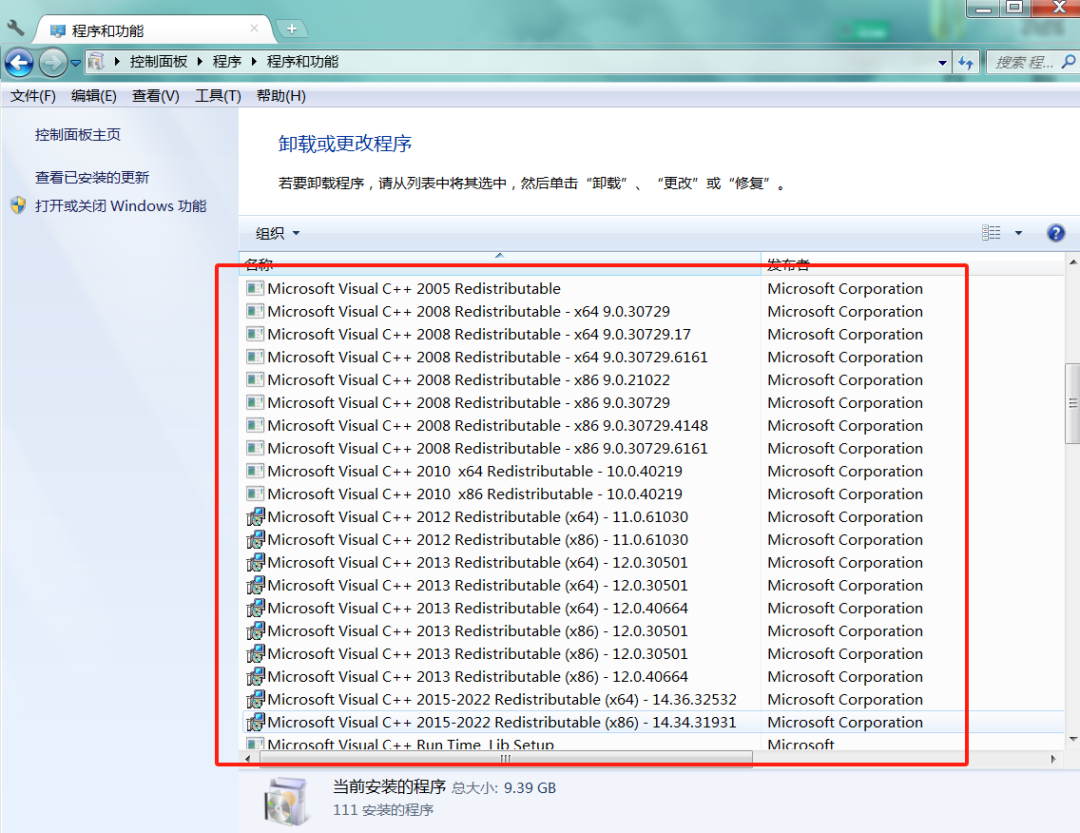Select Visual C++ 2013 Redistributable (x86) 12.0.40664

(x=653, y=677)
